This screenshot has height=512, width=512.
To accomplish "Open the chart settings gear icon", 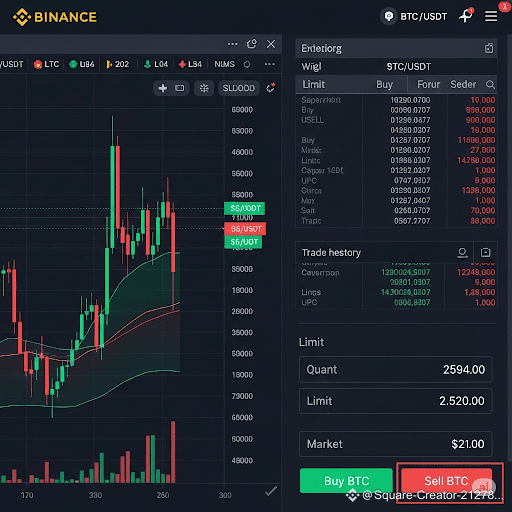I will click(204, 88).
